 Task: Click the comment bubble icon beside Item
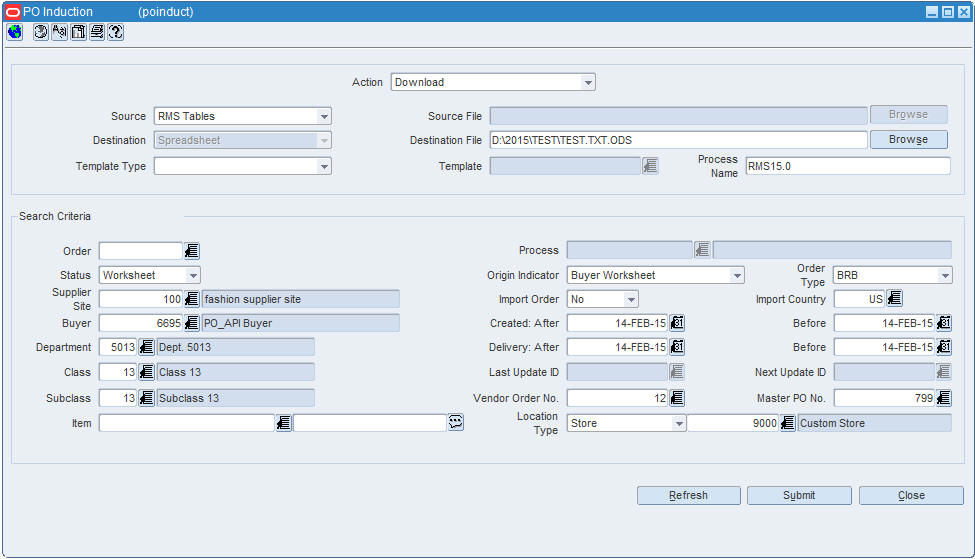pos(456,422)
